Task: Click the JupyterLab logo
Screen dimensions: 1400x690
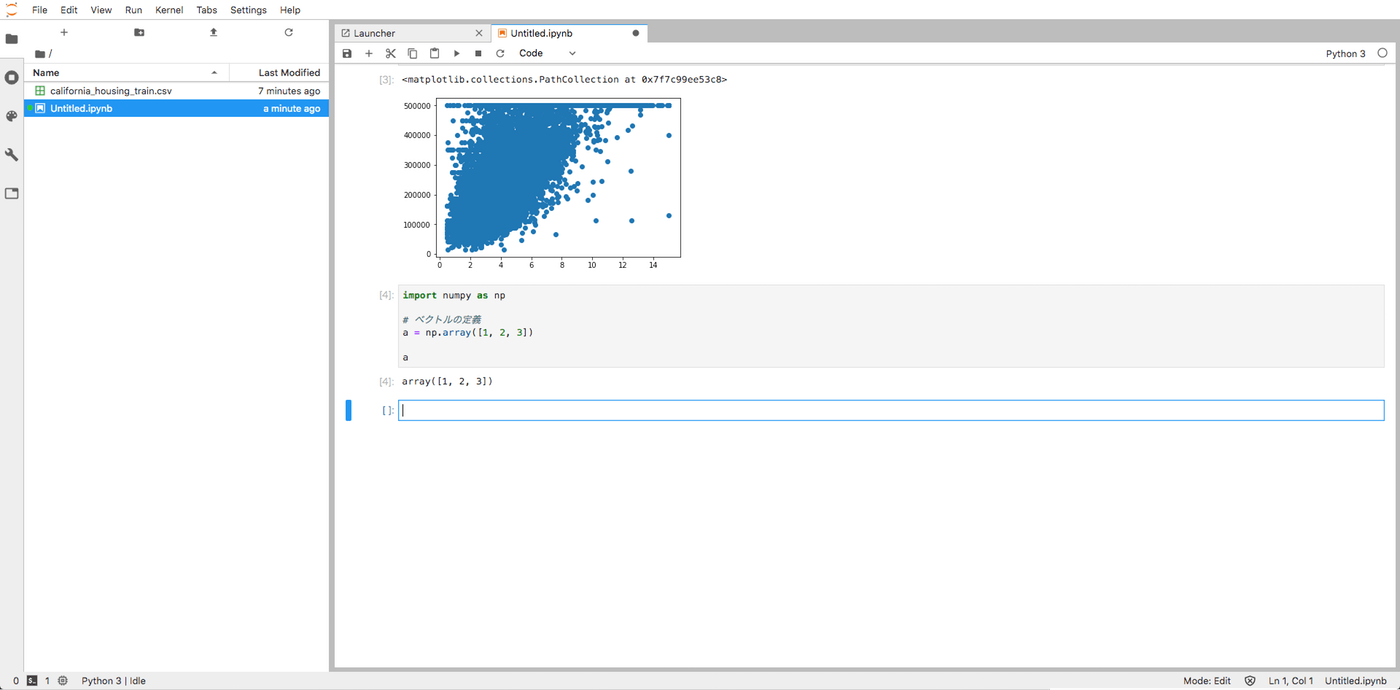Action: coord(11,10)
